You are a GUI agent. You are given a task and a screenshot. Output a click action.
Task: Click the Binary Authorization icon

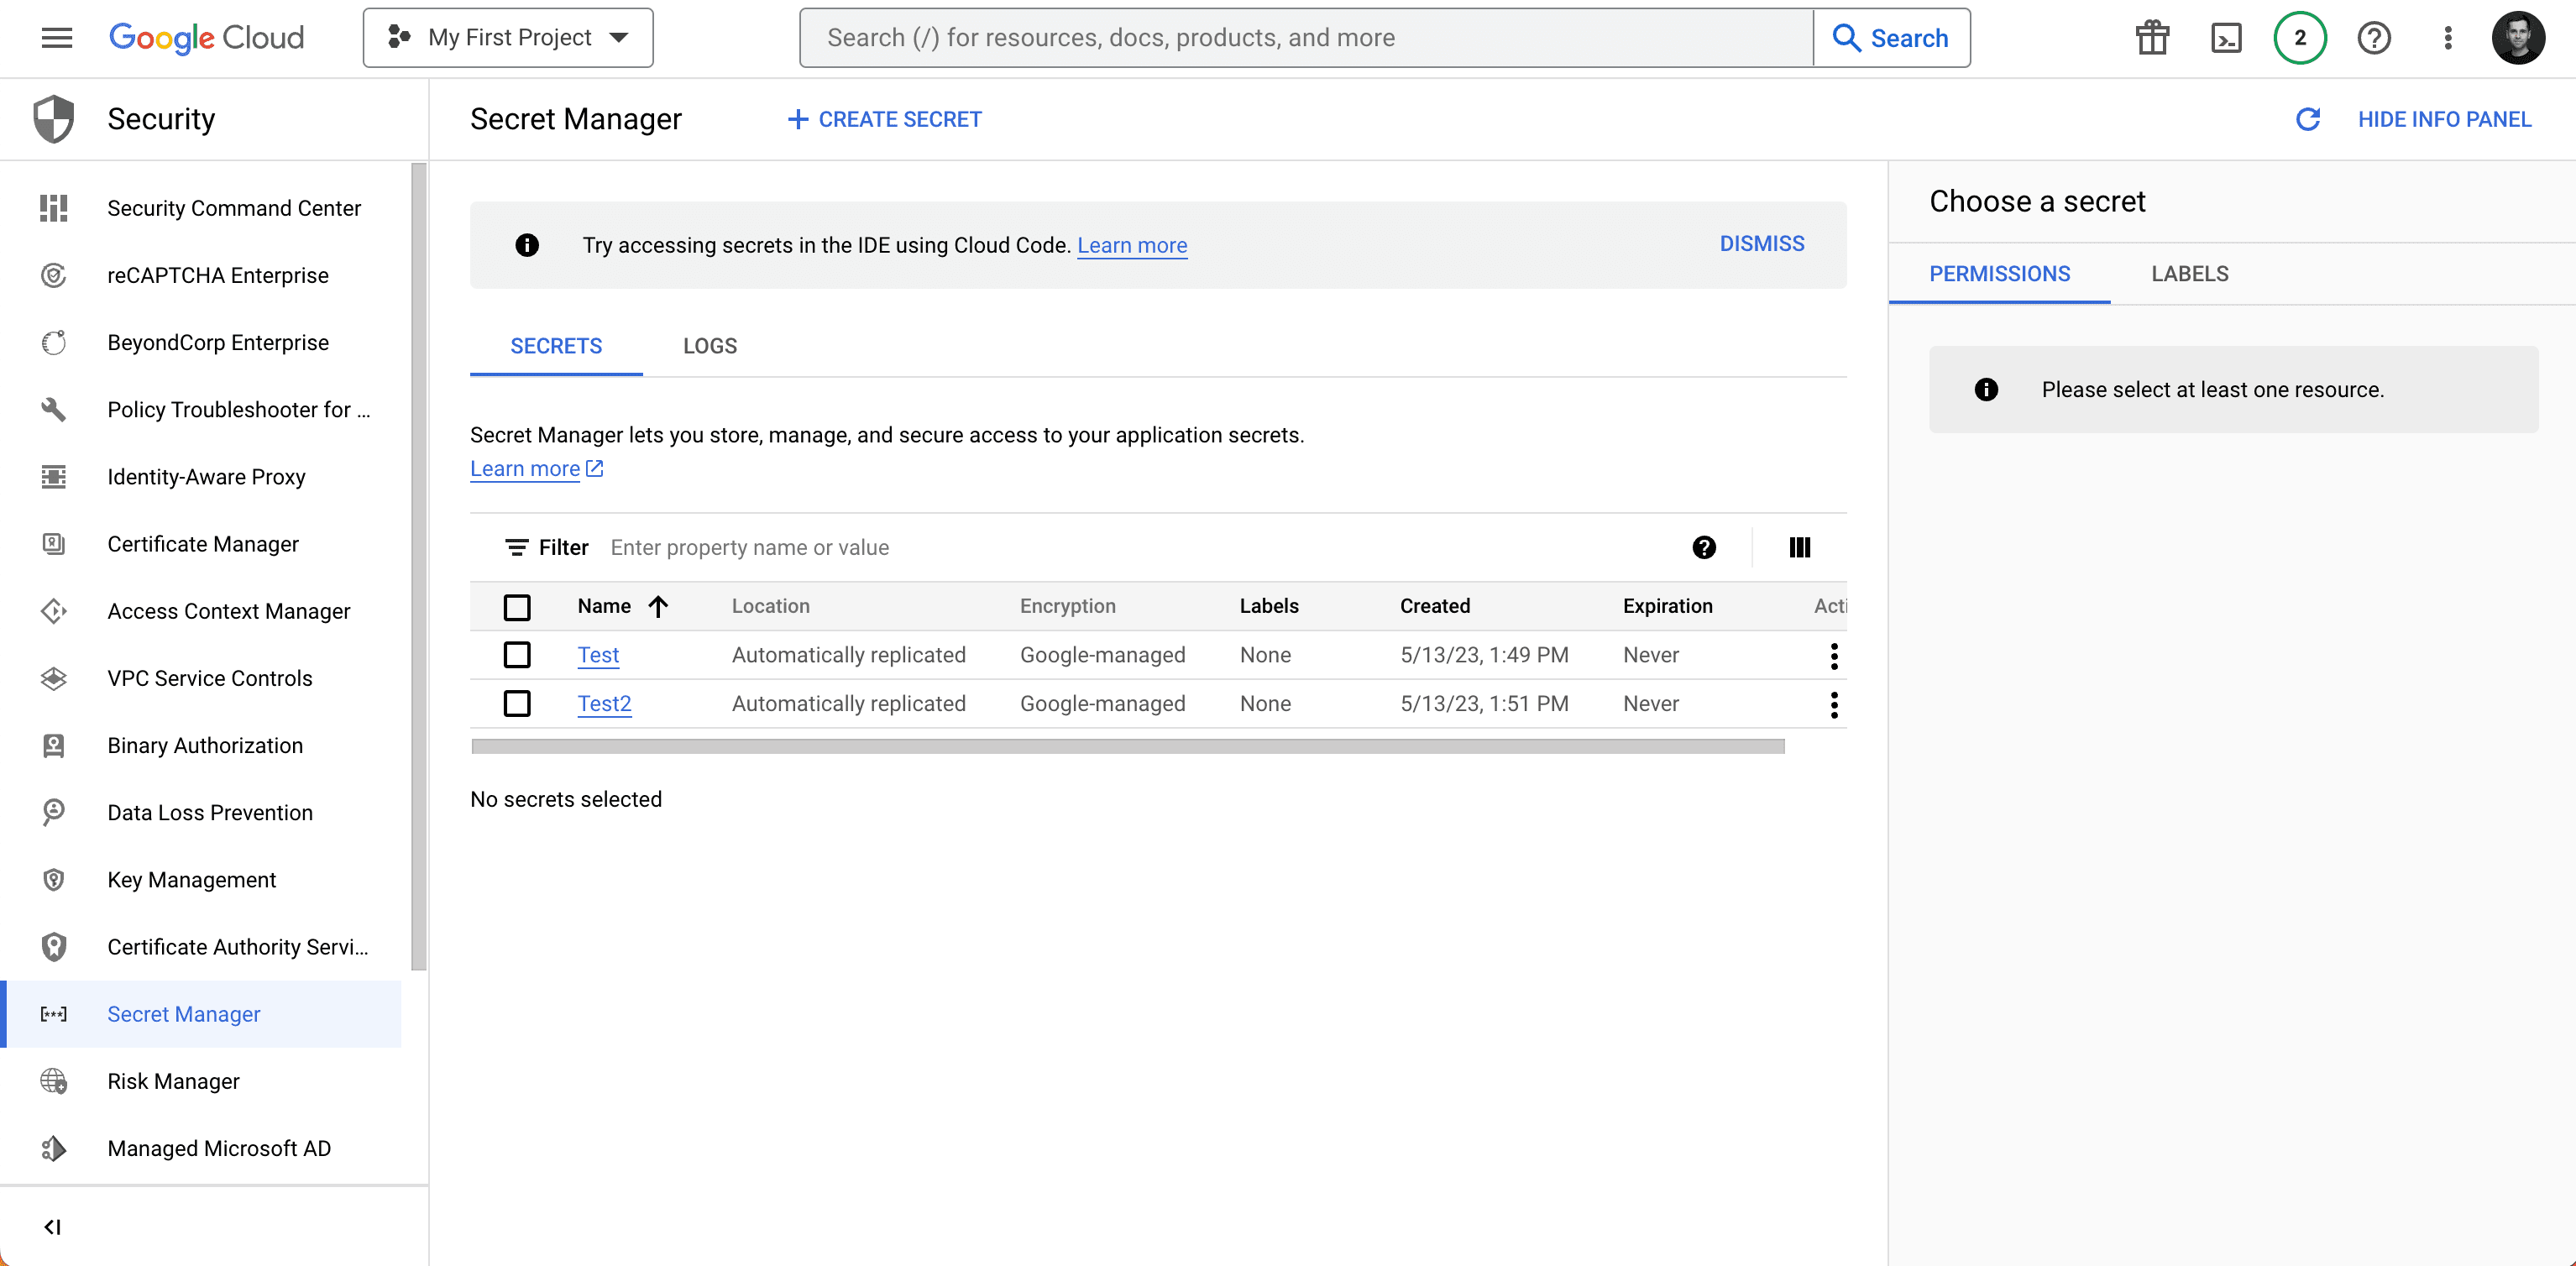53,744
